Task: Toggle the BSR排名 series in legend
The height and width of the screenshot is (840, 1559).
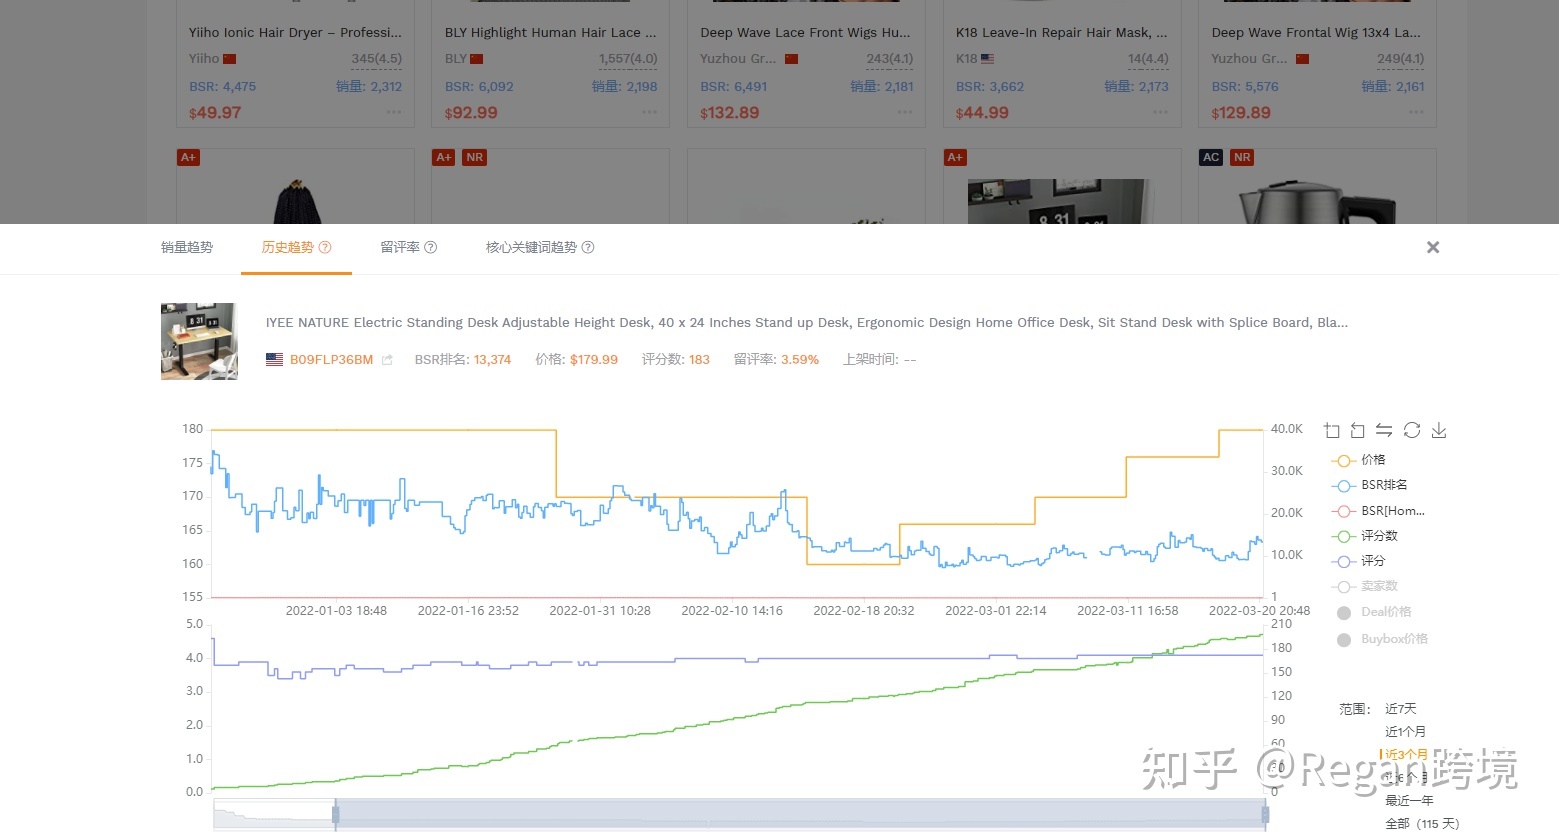Action: click(x=1370, y=485)
